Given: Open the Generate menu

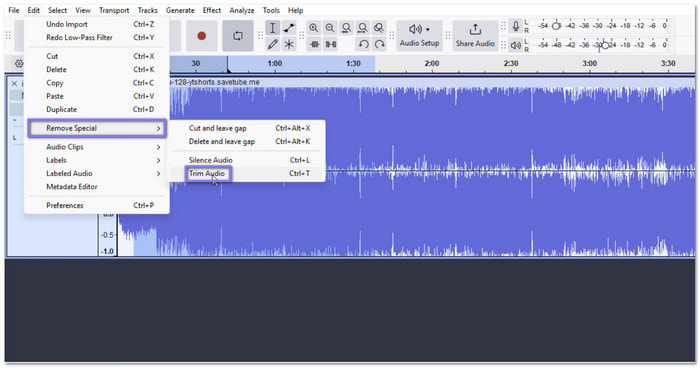Looking at the screenshot, I should pyautogui.click(x=180, y=10).
